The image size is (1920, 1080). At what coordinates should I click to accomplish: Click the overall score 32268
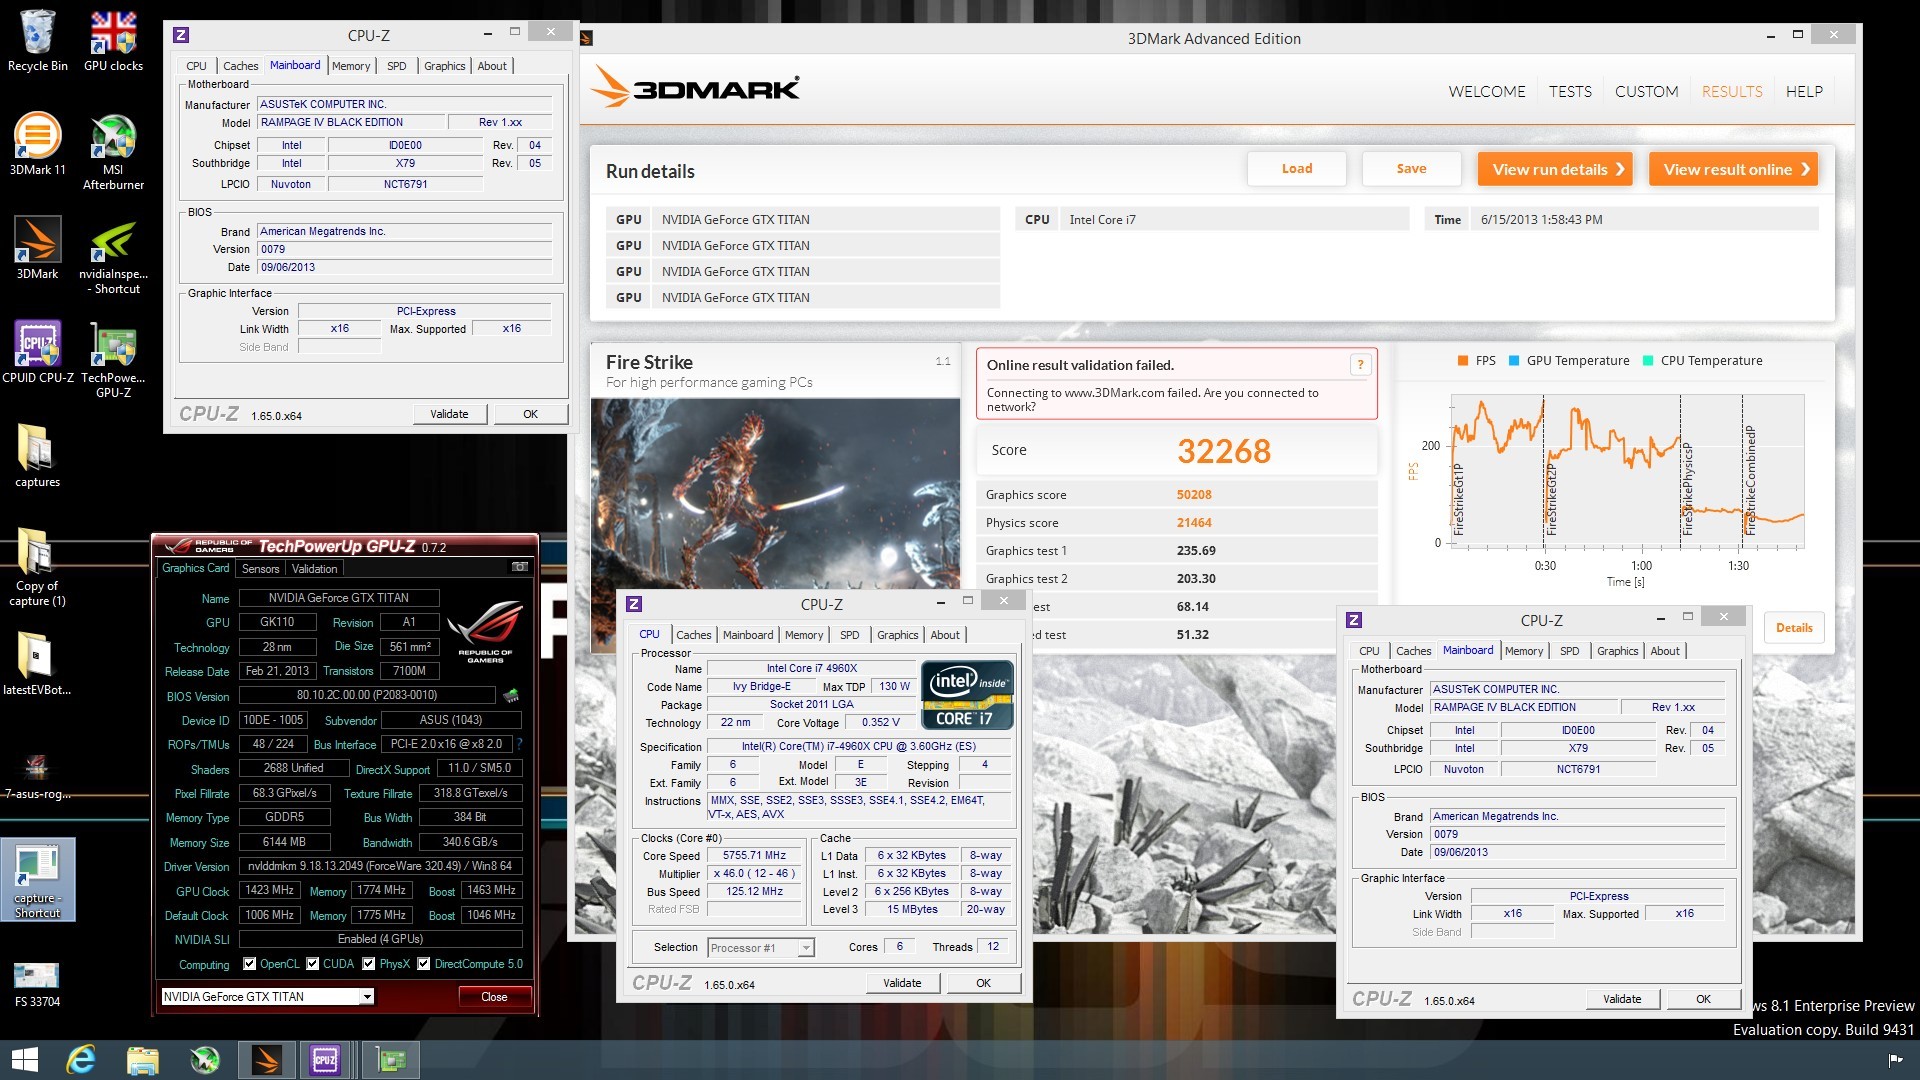1224,451
